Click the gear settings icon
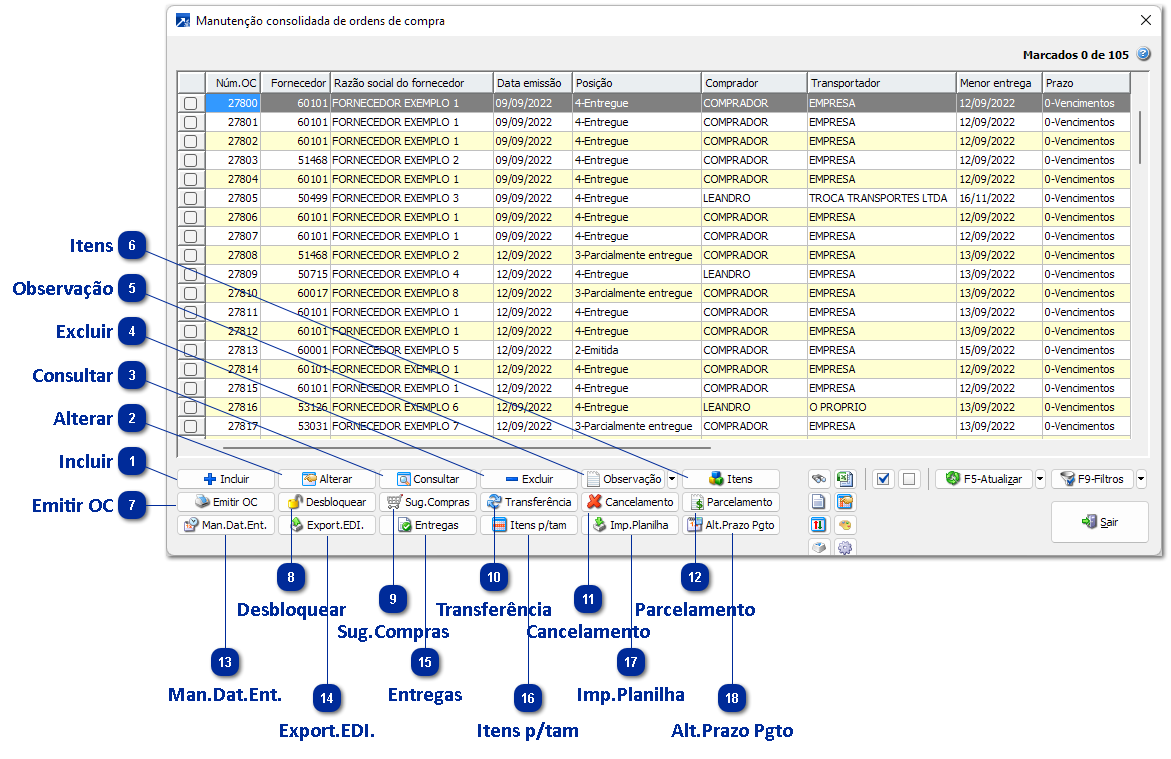This screenshot has width=1171, height=759. (845, 548)
